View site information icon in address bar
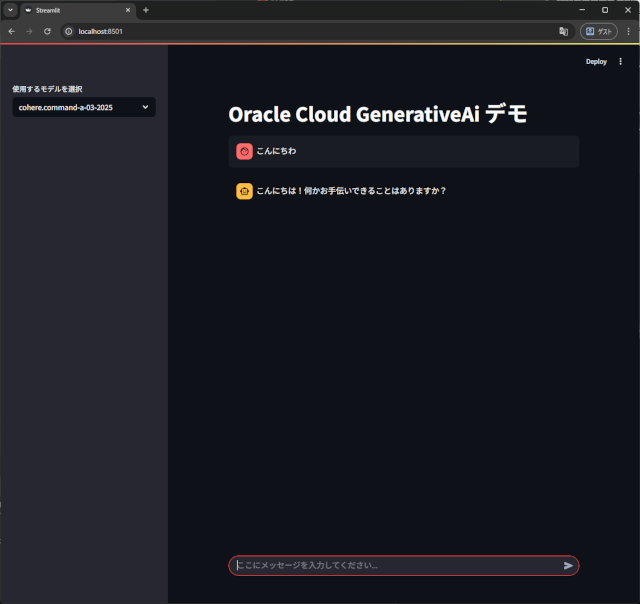The image size is (640, 604). tap(69, 31)
